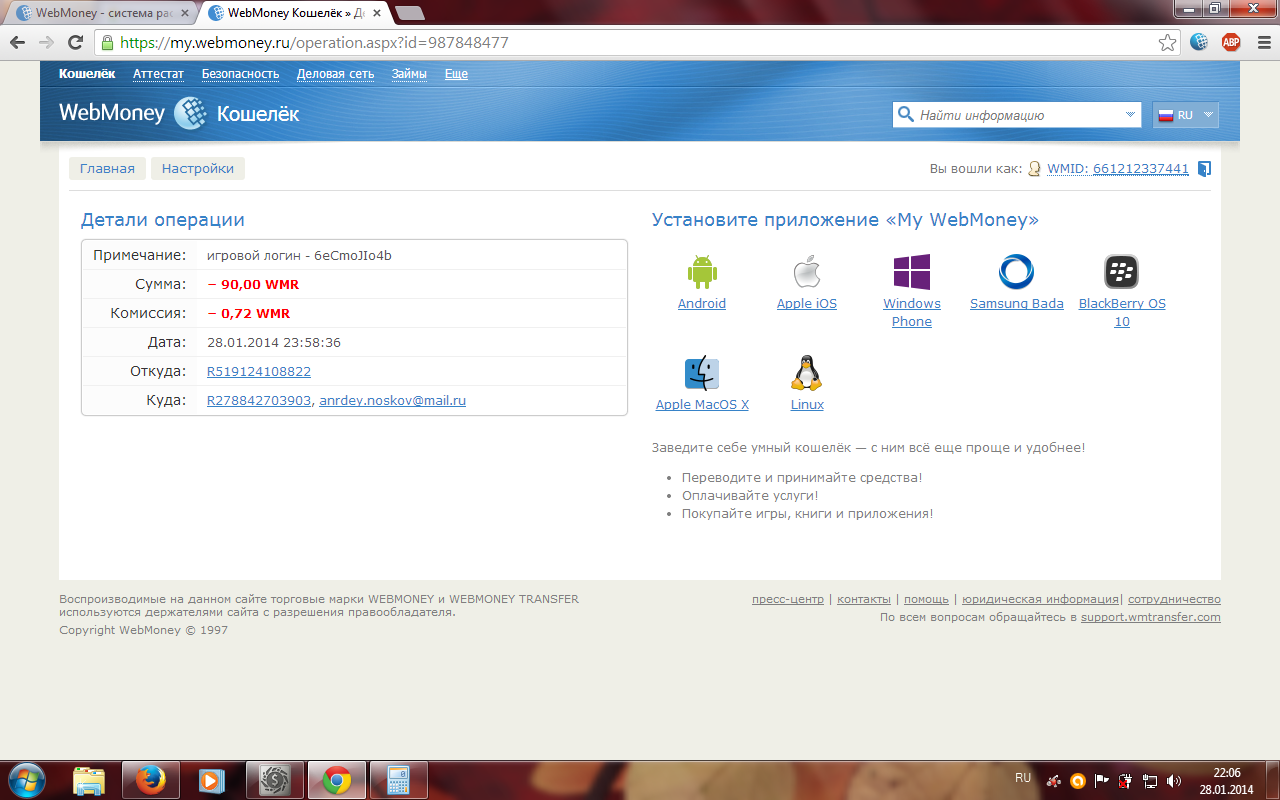This screenshot has height=800, width=1280.
Task: Click the browser address bar URL
Action: click(x=314, y=43)
